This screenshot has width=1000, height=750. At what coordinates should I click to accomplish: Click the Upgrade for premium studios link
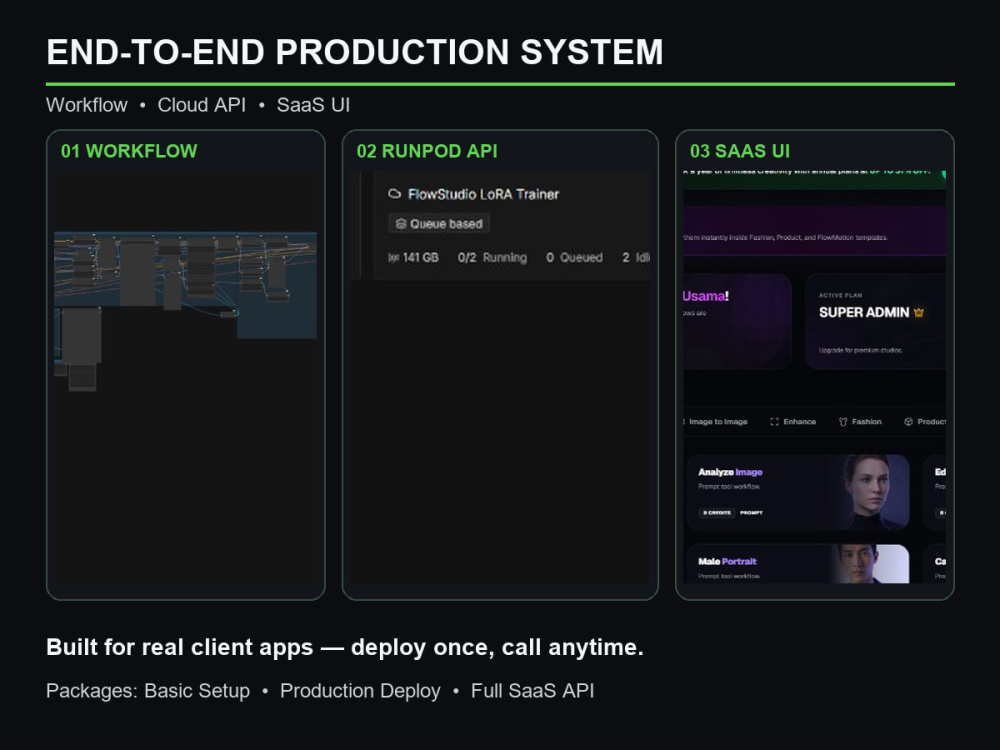click(x=860, y=350)
